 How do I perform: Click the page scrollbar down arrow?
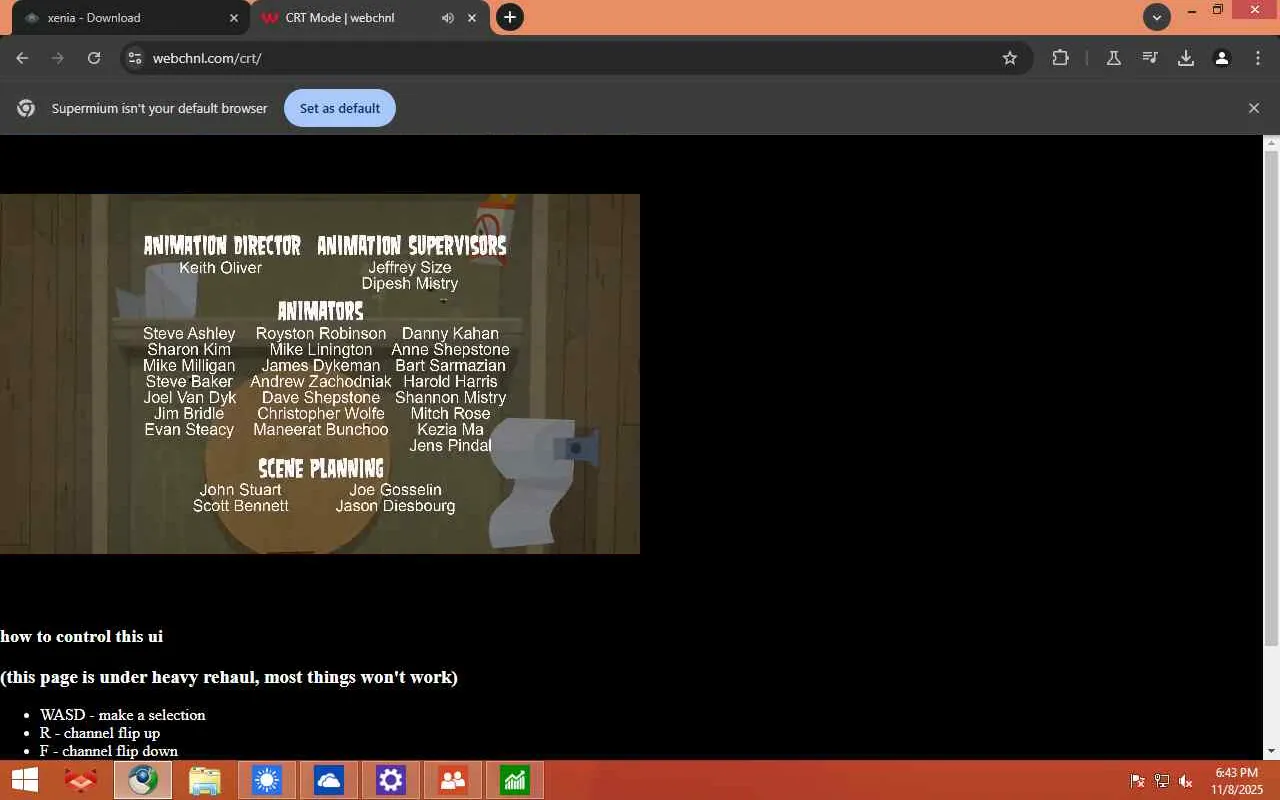point(1272,751)
